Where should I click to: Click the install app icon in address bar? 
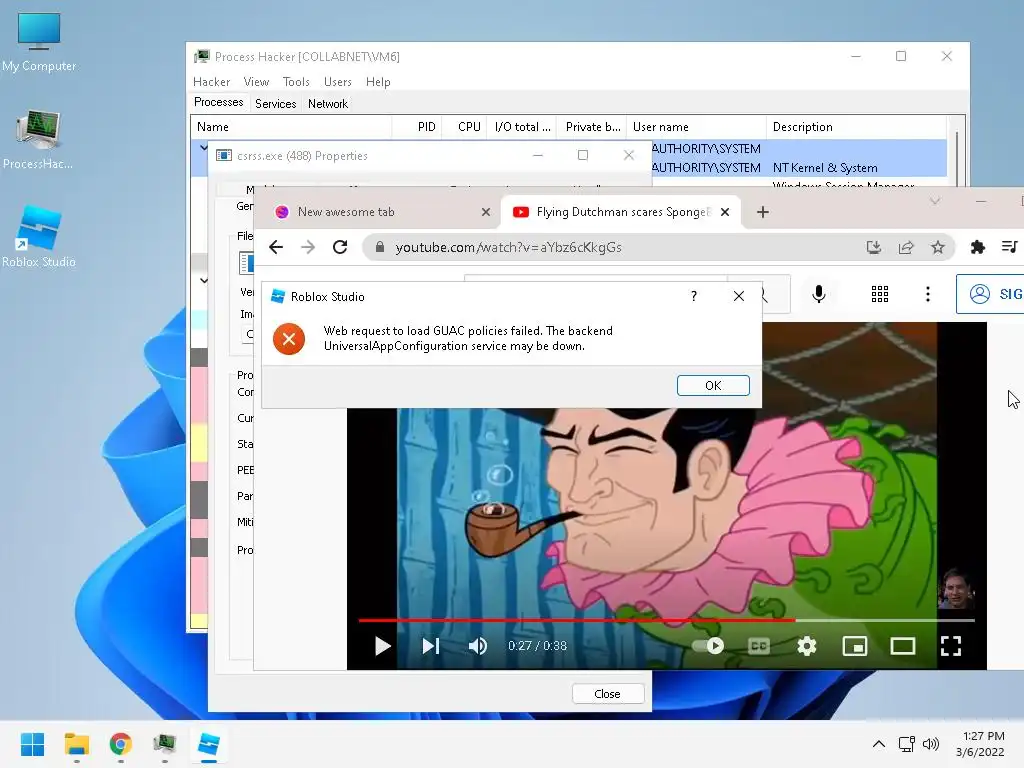pos(873,248)
